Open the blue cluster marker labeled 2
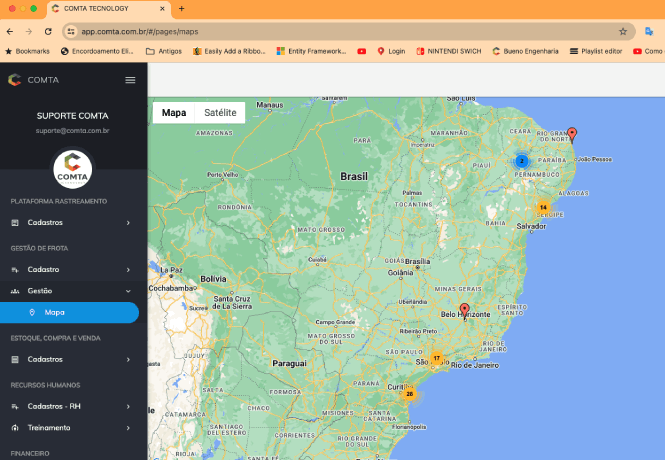665x460 pixels. pyautogui.click(x=522, y=161)
